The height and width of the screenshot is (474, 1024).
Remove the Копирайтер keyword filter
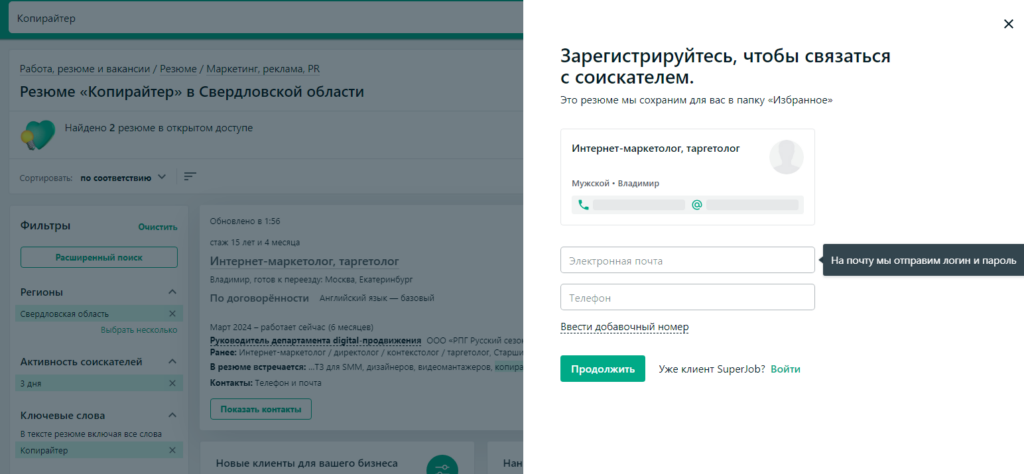pyautogui.click(x=172, y=452)
